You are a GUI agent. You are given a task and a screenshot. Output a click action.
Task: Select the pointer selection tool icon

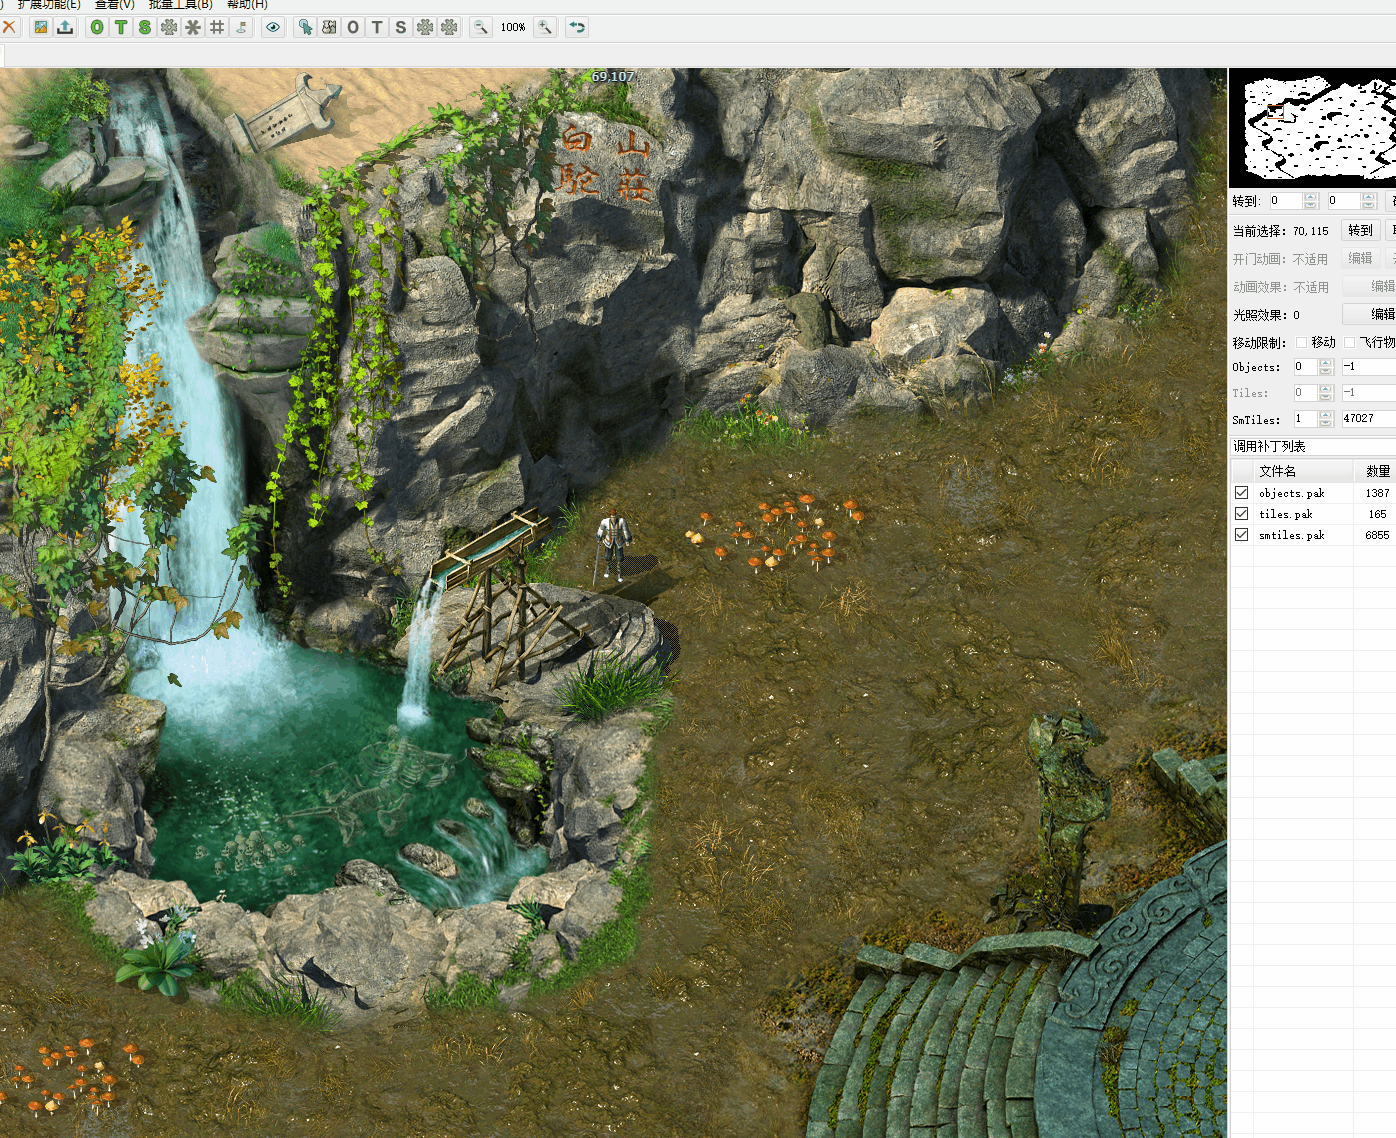tap(305, 27)
